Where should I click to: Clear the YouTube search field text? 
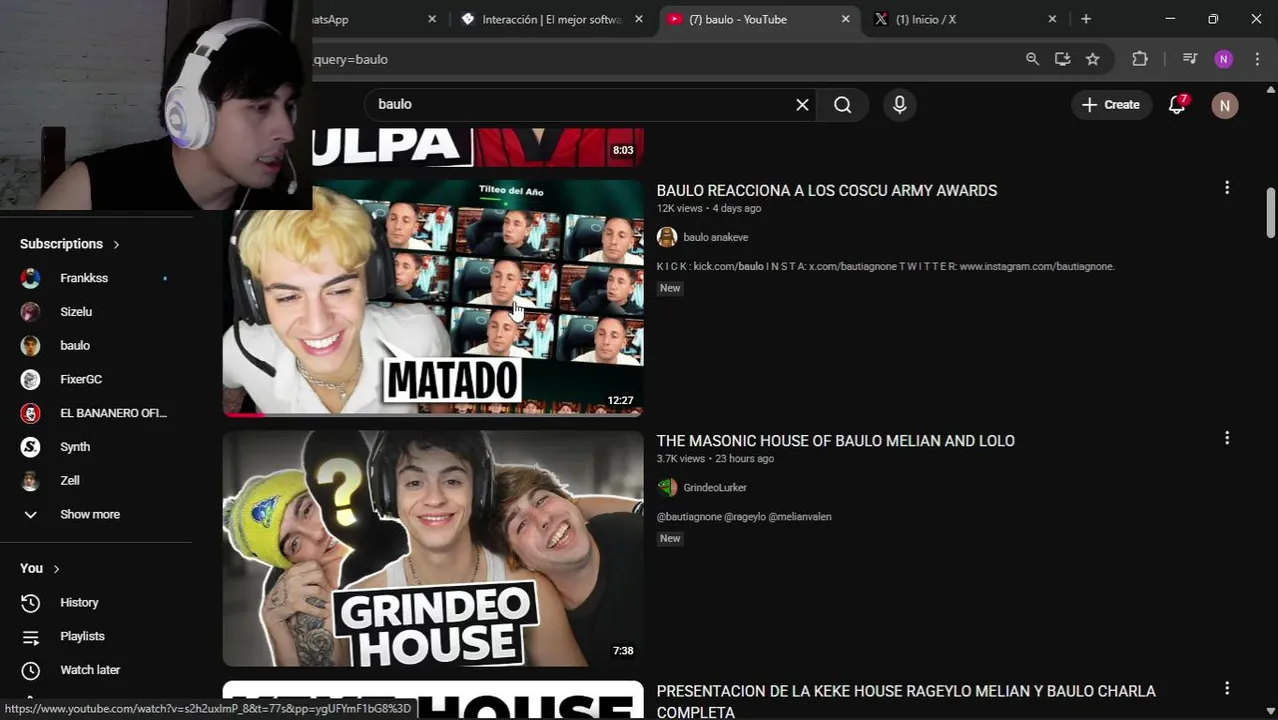[802, 104]
